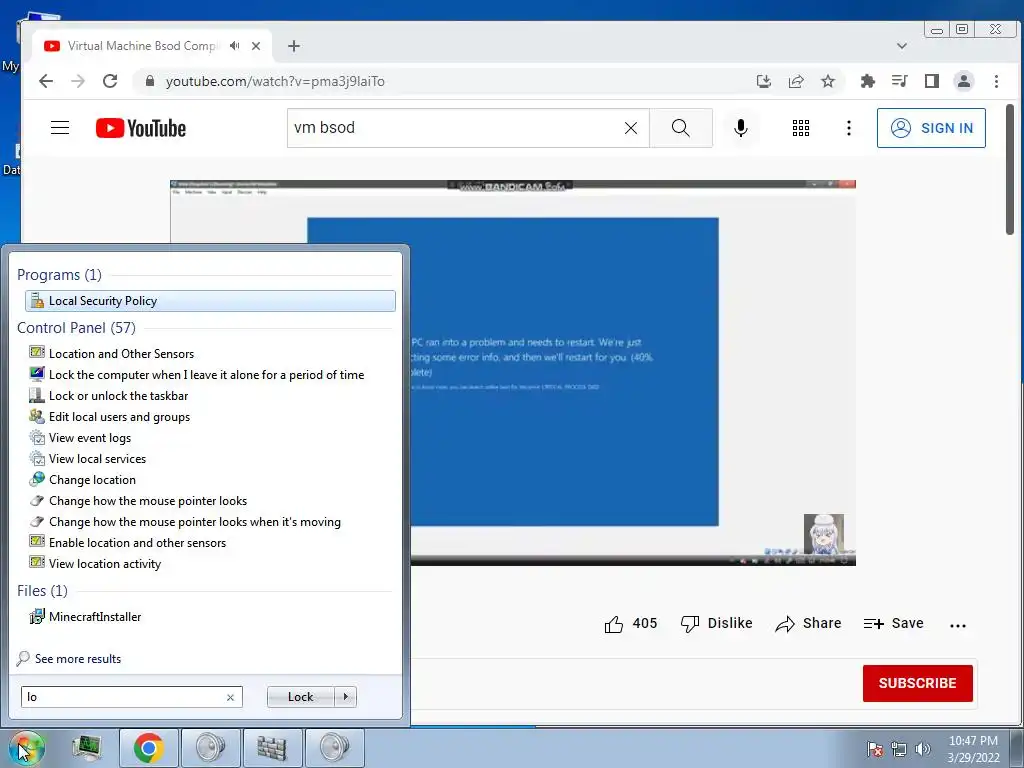Click the YouTube search magnifier button
The height and width of the screenshot is (768, 1024).
click(x=680, y=128)
